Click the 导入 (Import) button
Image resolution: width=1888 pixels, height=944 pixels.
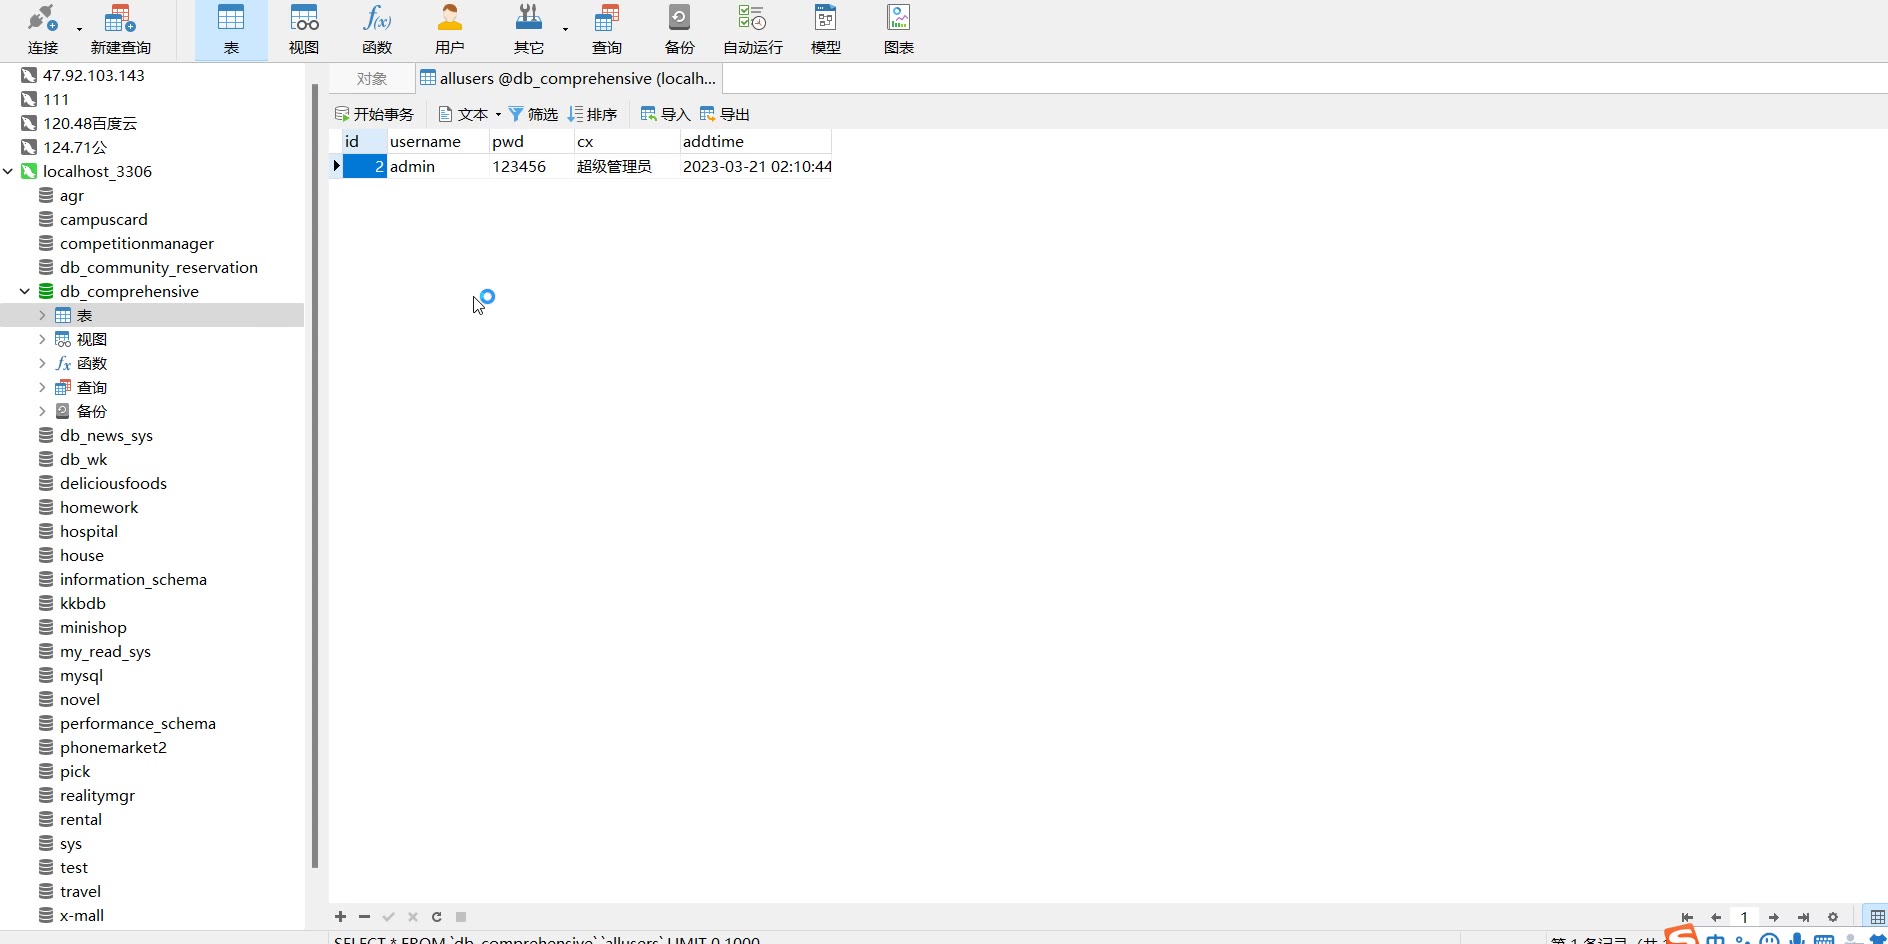point(665,114)
